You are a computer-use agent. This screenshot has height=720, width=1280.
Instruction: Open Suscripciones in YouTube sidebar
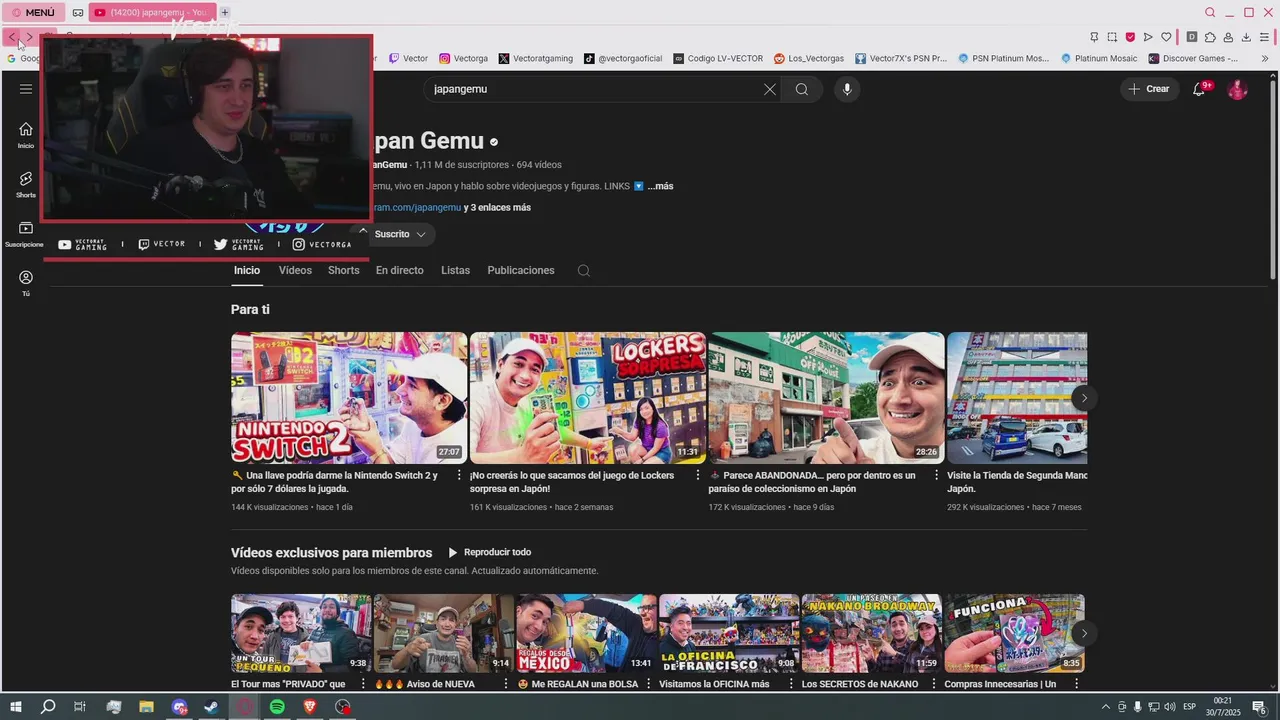26,234
